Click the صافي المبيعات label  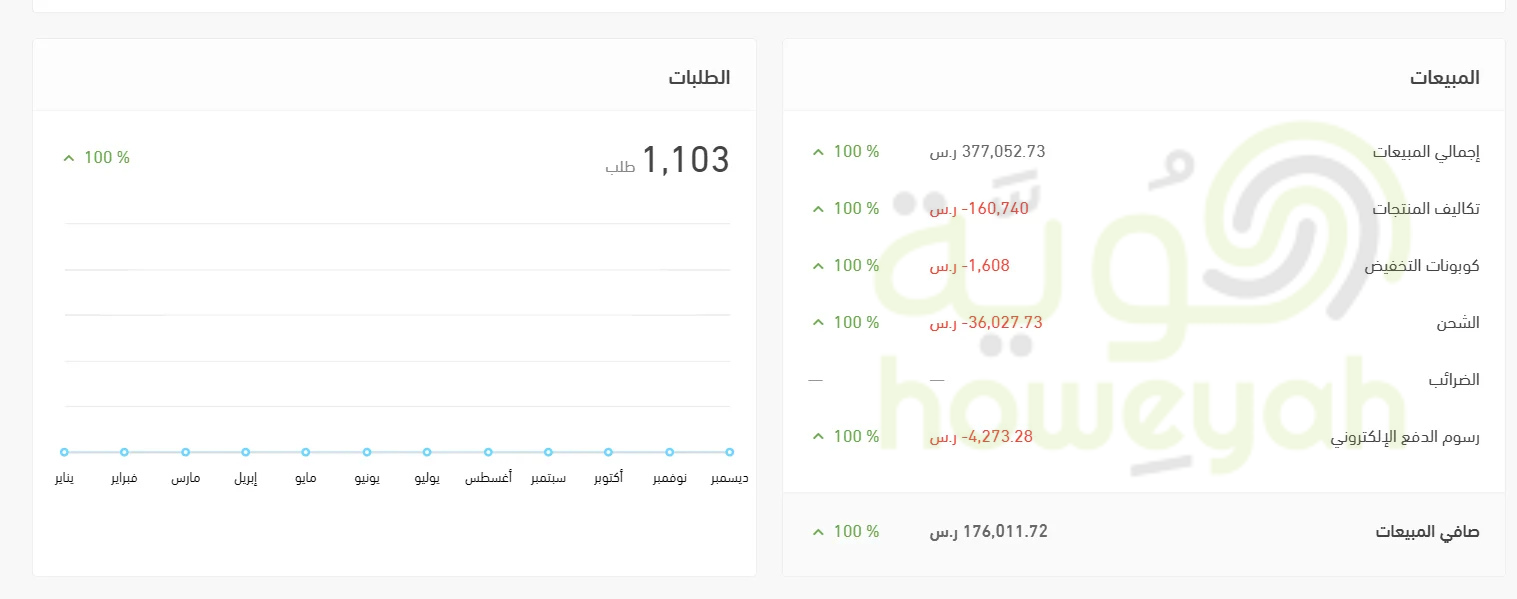[x=1427, y=532]
